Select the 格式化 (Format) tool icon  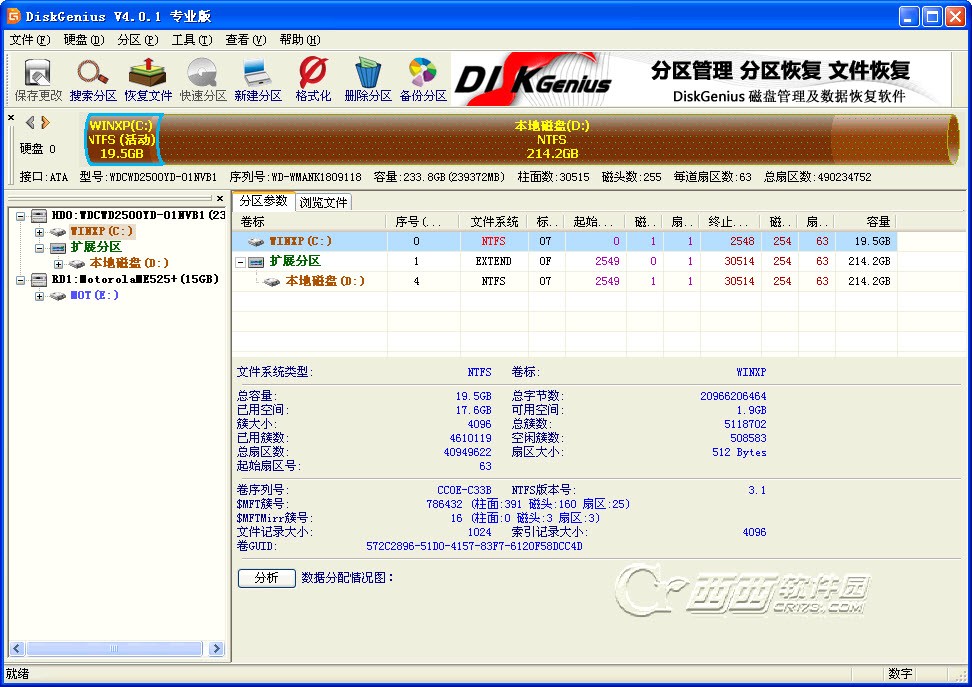[x=313, y=79]
